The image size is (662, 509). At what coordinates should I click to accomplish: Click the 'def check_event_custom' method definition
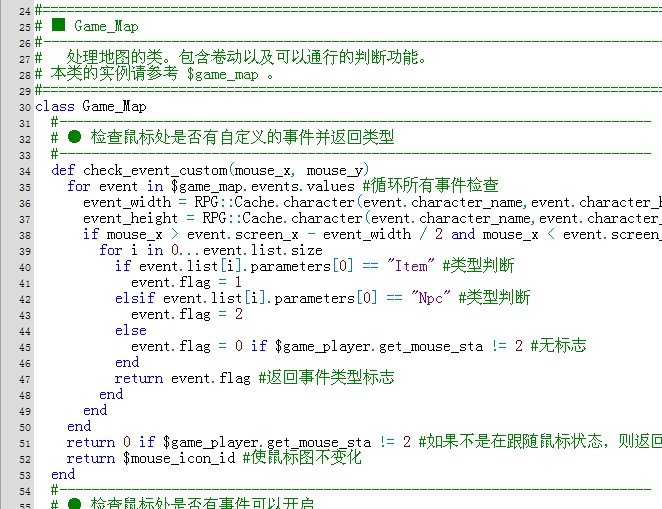coord(210,171)
